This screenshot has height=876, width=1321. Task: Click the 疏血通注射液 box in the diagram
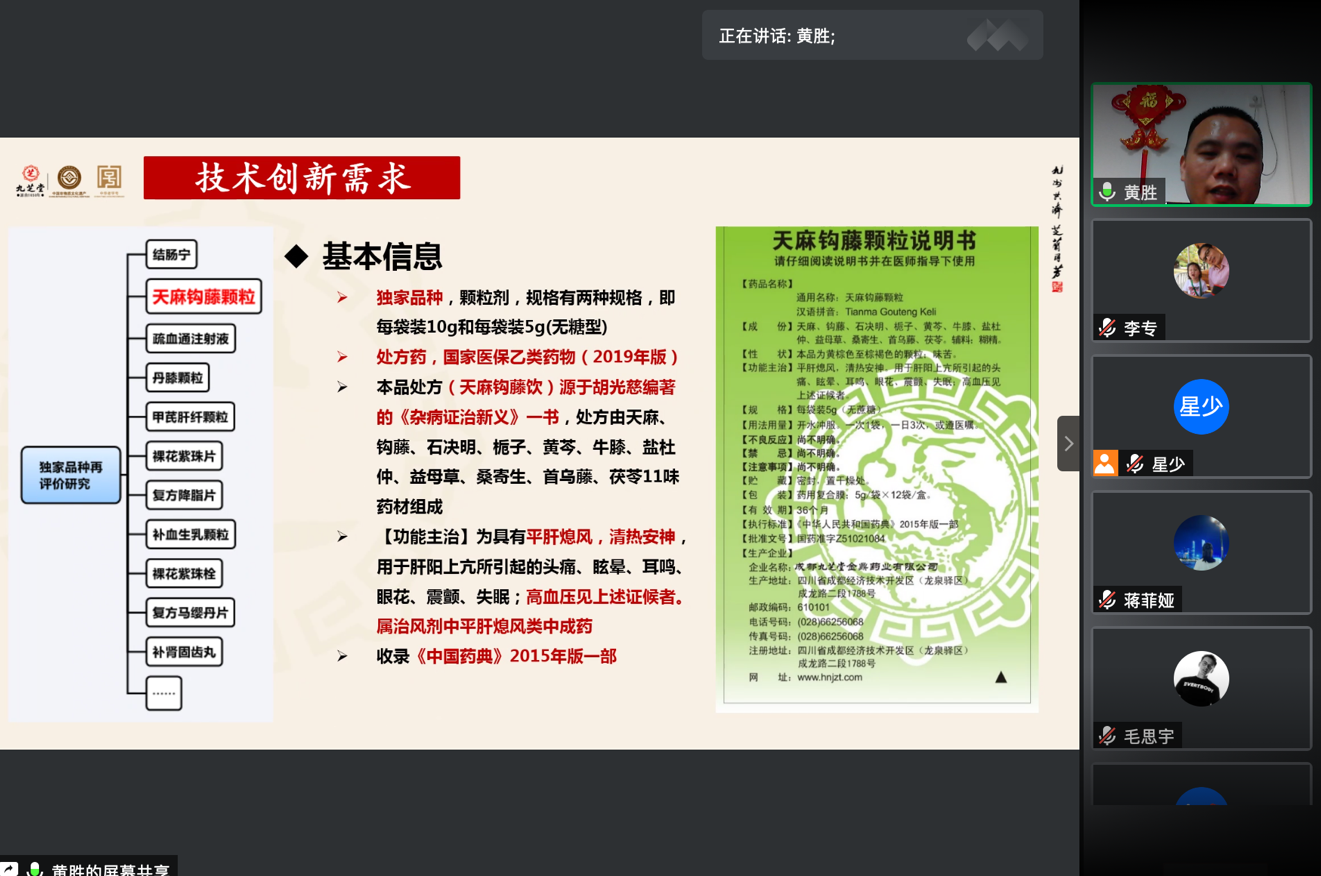click(x=190, y=339)
